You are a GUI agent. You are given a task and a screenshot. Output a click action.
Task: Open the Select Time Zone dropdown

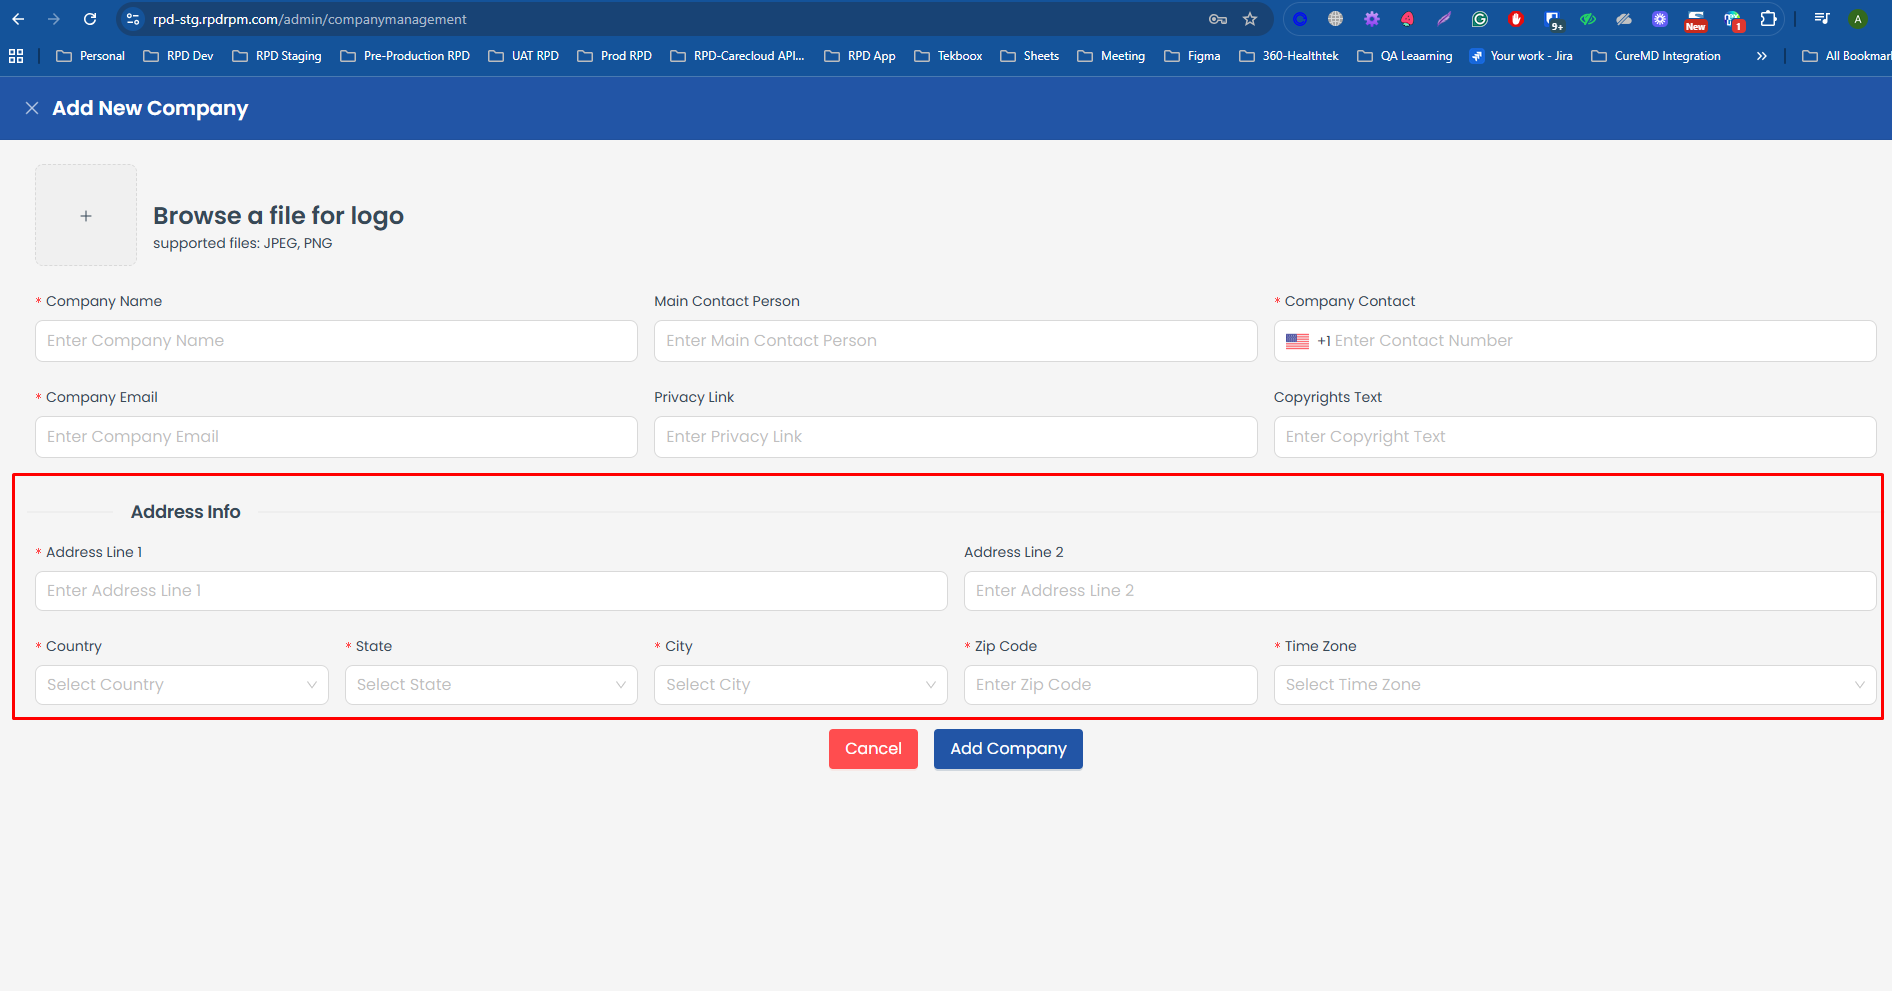1574,685
